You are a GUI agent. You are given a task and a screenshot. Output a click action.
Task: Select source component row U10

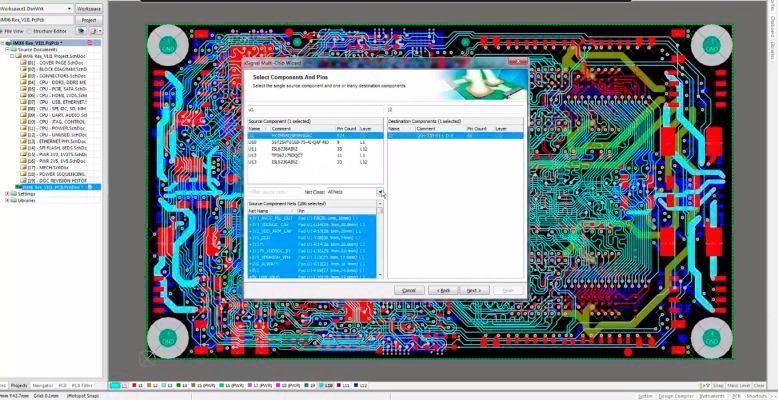315,142
